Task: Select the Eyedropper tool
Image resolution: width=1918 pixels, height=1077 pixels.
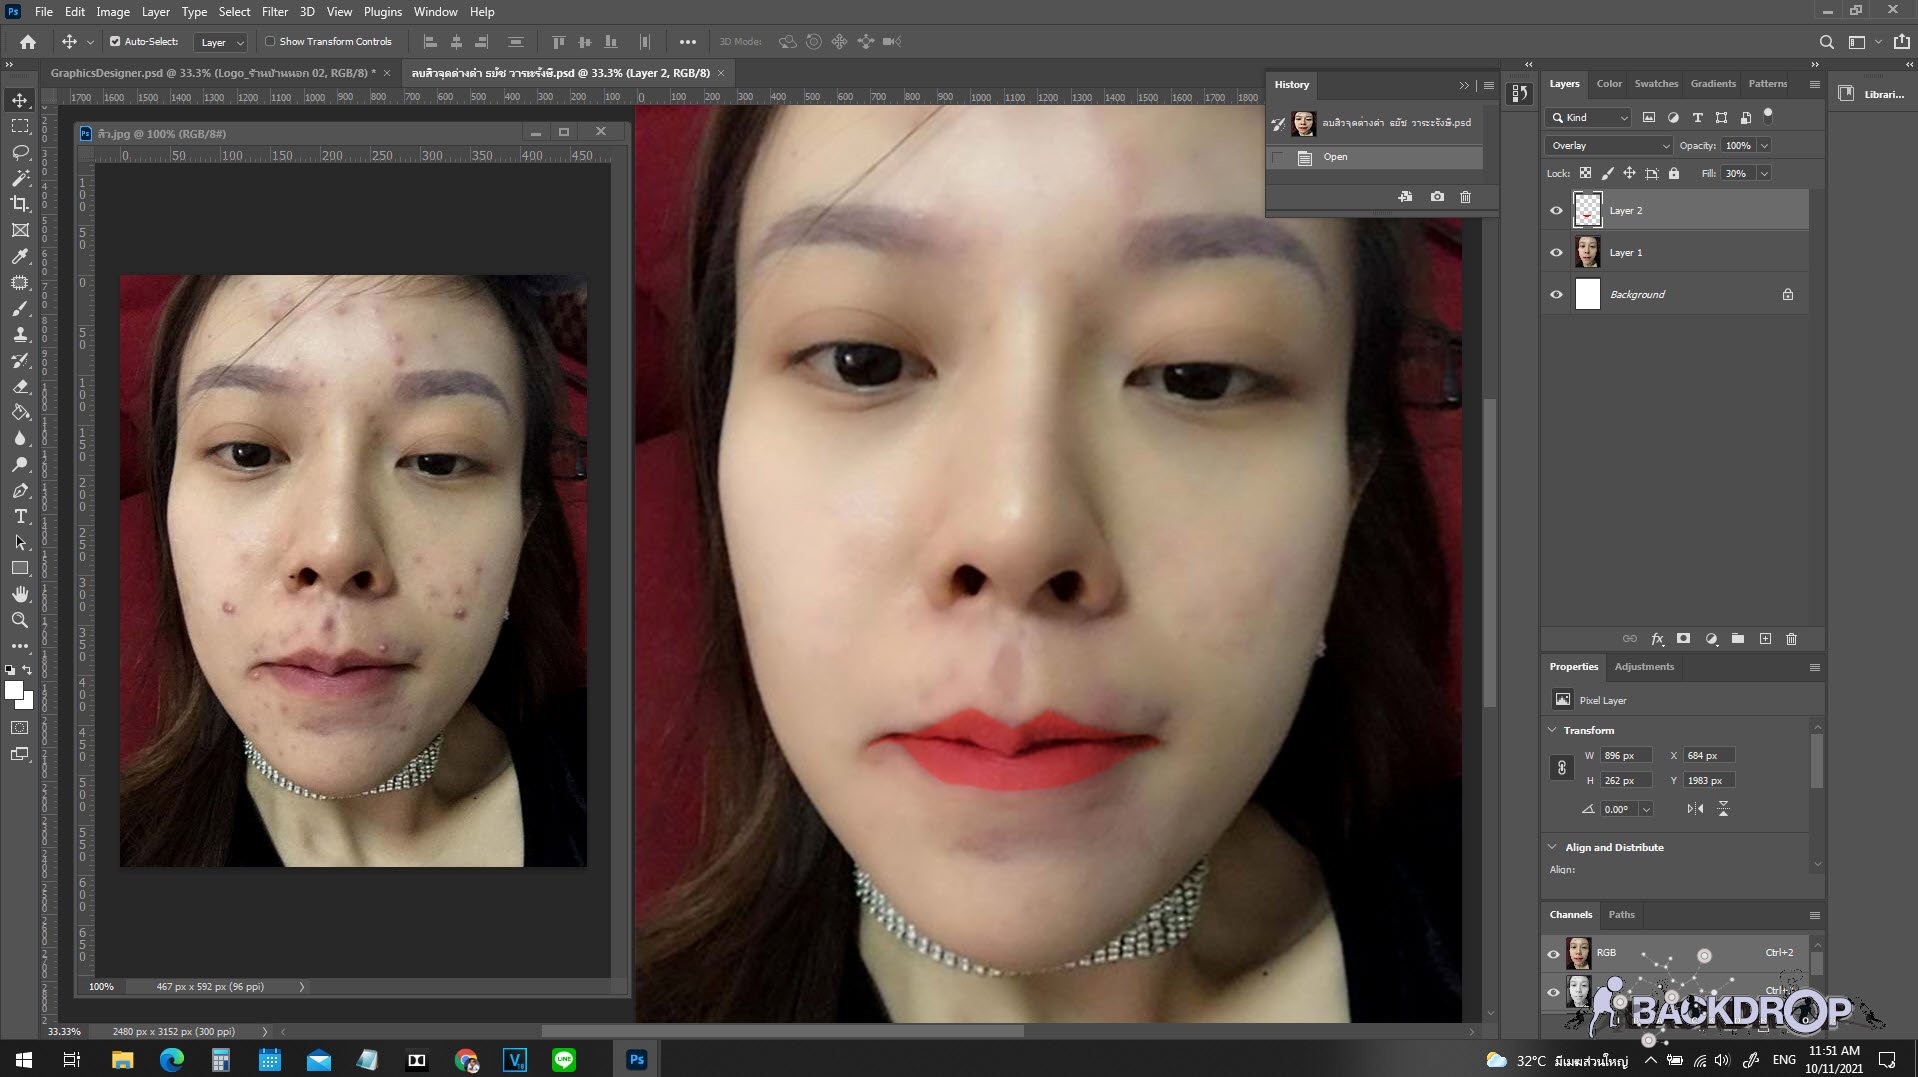Action: (20, 256)
